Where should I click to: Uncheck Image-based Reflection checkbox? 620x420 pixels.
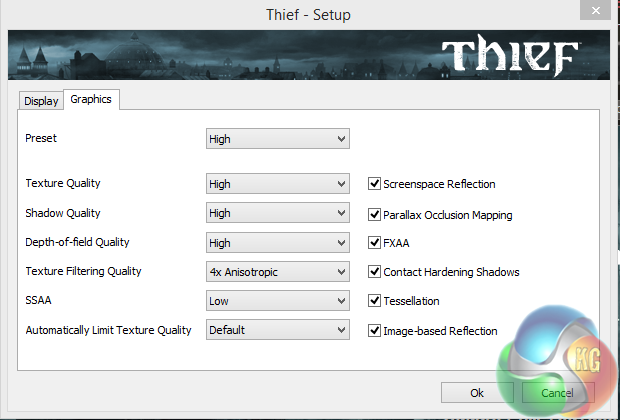click(x=374, y=331)
